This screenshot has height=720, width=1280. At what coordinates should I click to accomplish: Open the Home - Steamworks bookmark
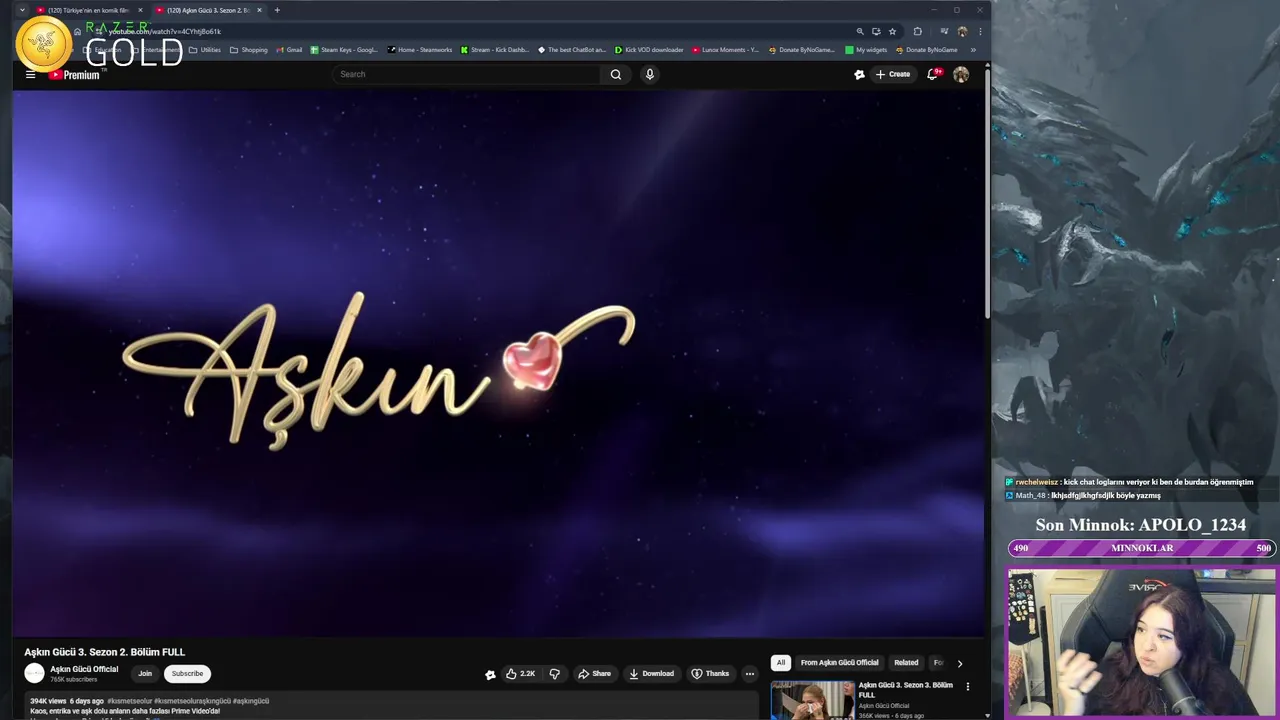(x=420, y=50)
